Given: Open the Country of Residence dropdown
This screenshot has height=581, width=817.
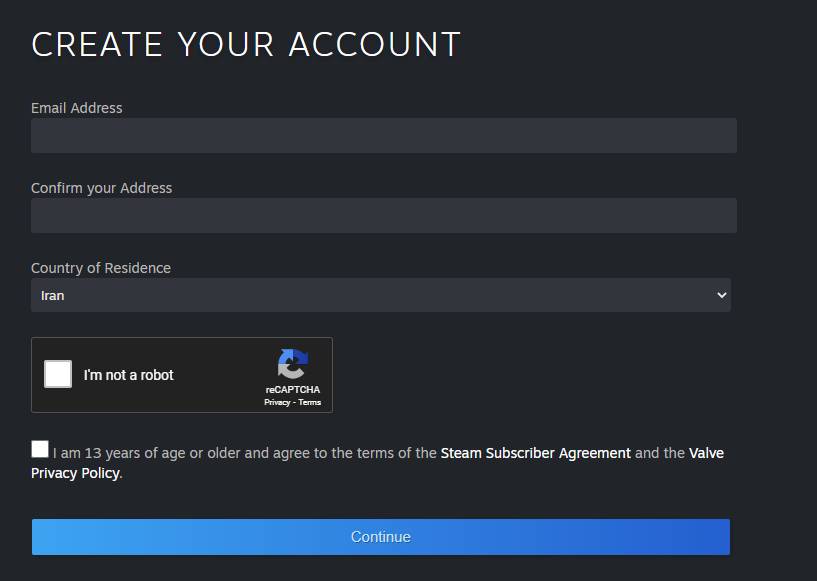Looking at the screenshot, I should pyautogui.click(x=380, y=295).
